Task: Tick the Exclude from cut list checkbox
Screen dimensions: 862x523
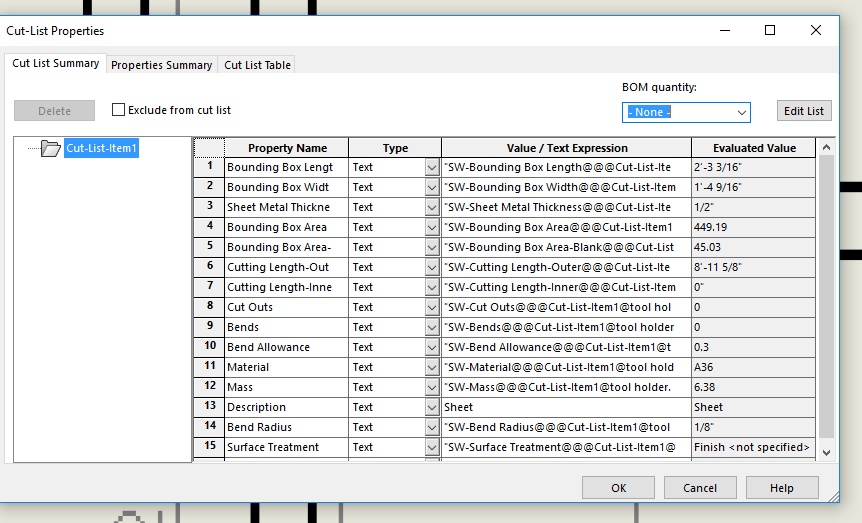Action: [118, 110]
